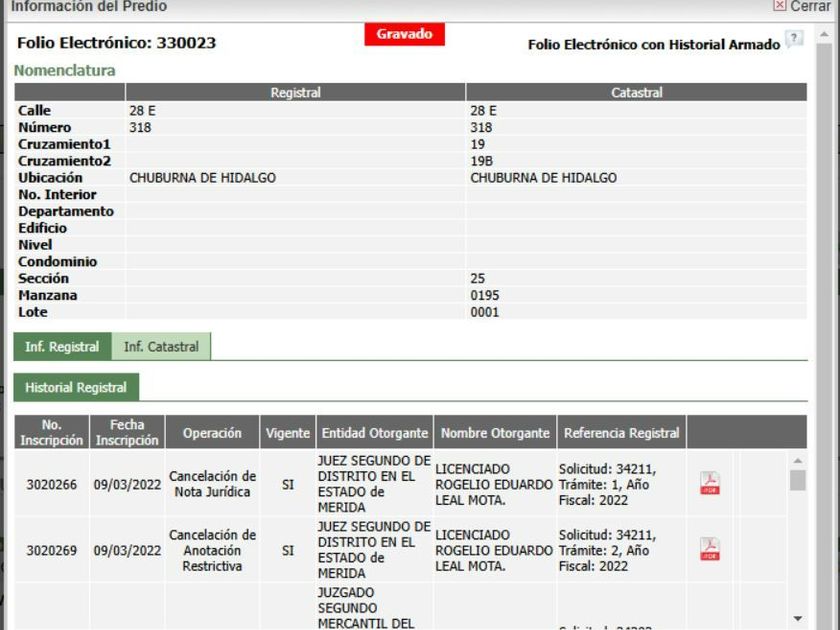Viewport: 840px width, 630px height.
Task: Click Manzana value 0195
Action: tap(484, 295)
